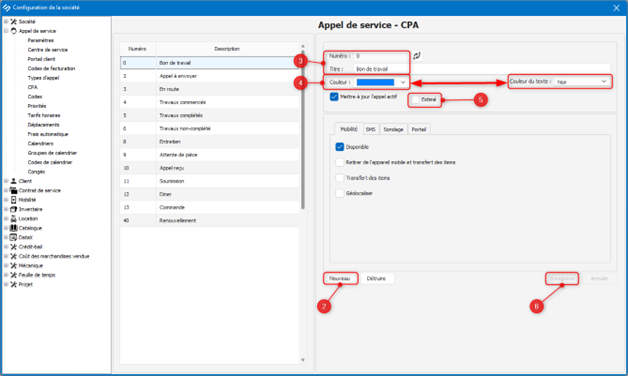Click the list vertical scrollbar thumb
The width and height of the screenshot is (628, 376).
click(303, 130)
